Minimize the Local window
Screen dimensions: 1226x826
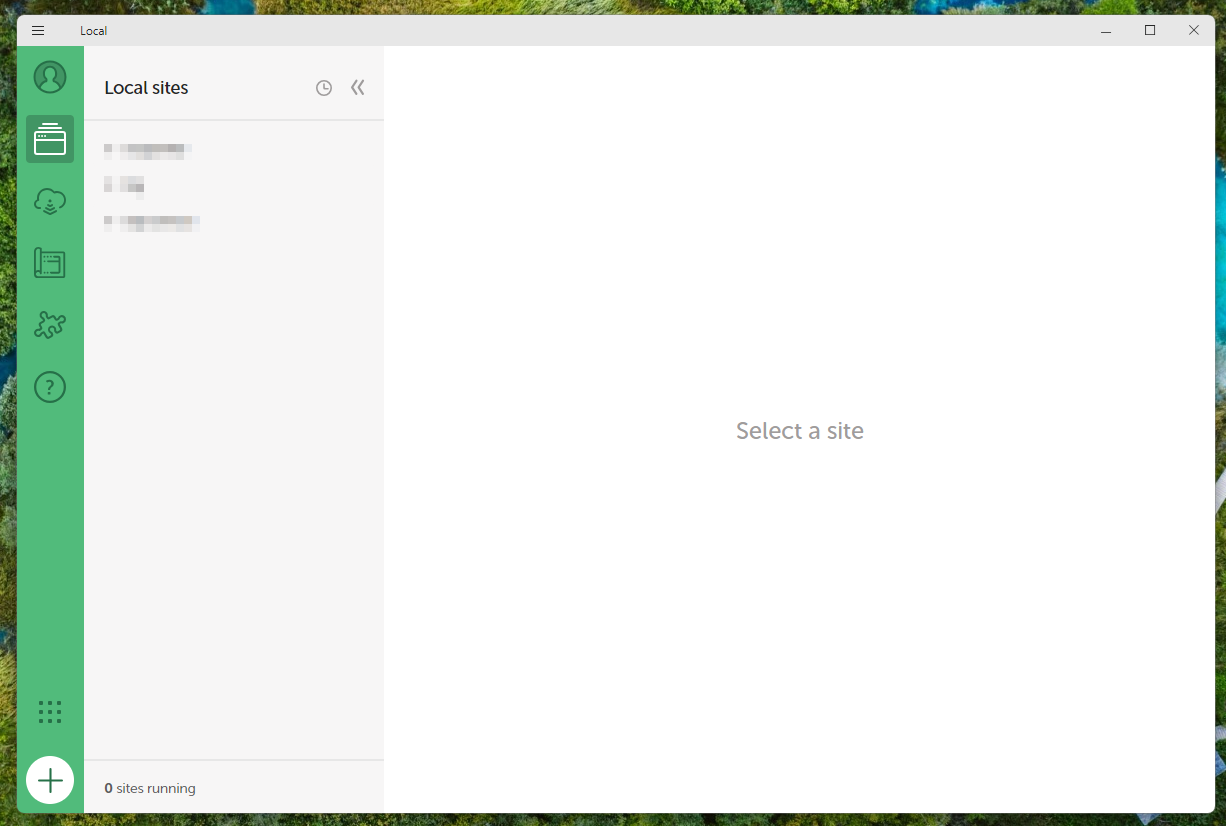(x=1106, y=31)
